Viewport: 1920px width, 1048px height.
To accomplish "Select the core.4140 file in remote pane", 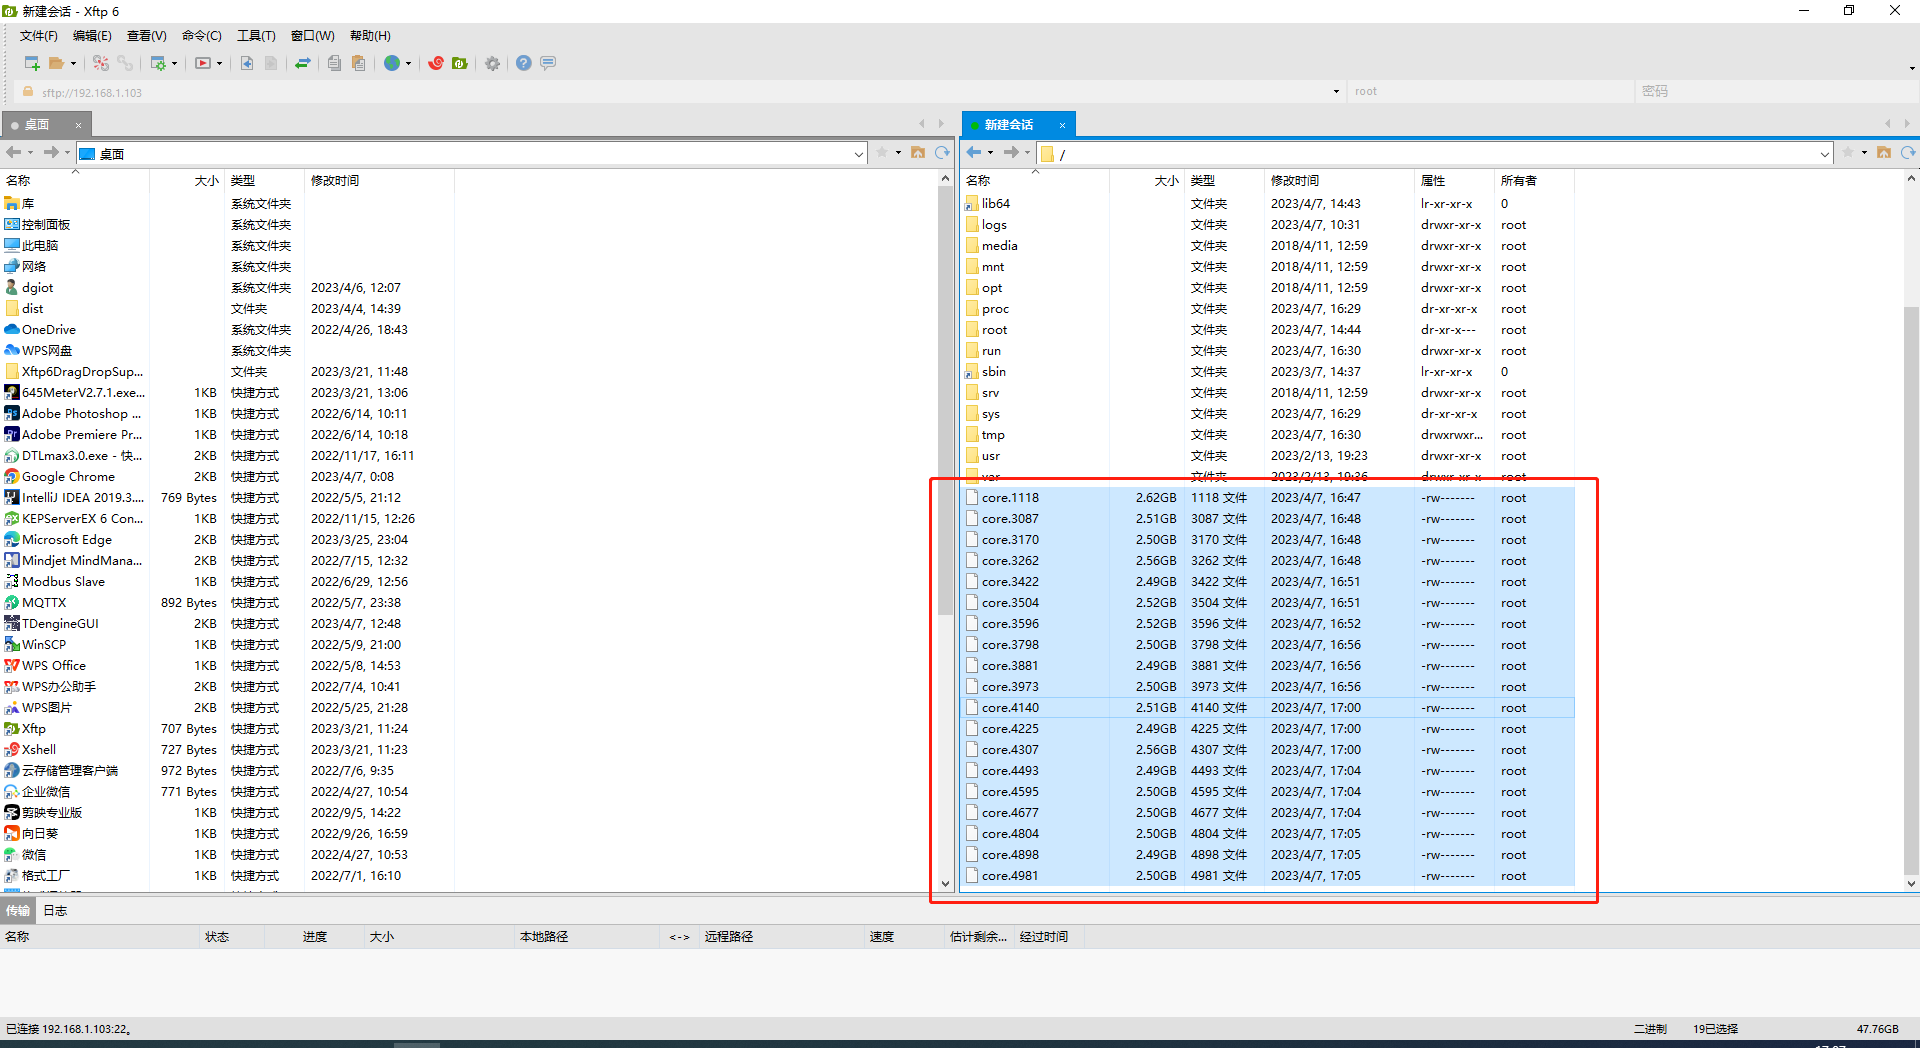I will (1009, 707).
